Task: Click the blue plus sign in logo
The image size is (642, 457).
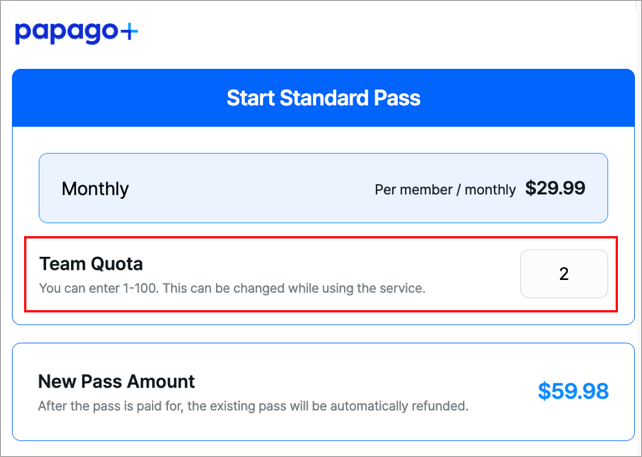Action: click(x=128, y=32)
